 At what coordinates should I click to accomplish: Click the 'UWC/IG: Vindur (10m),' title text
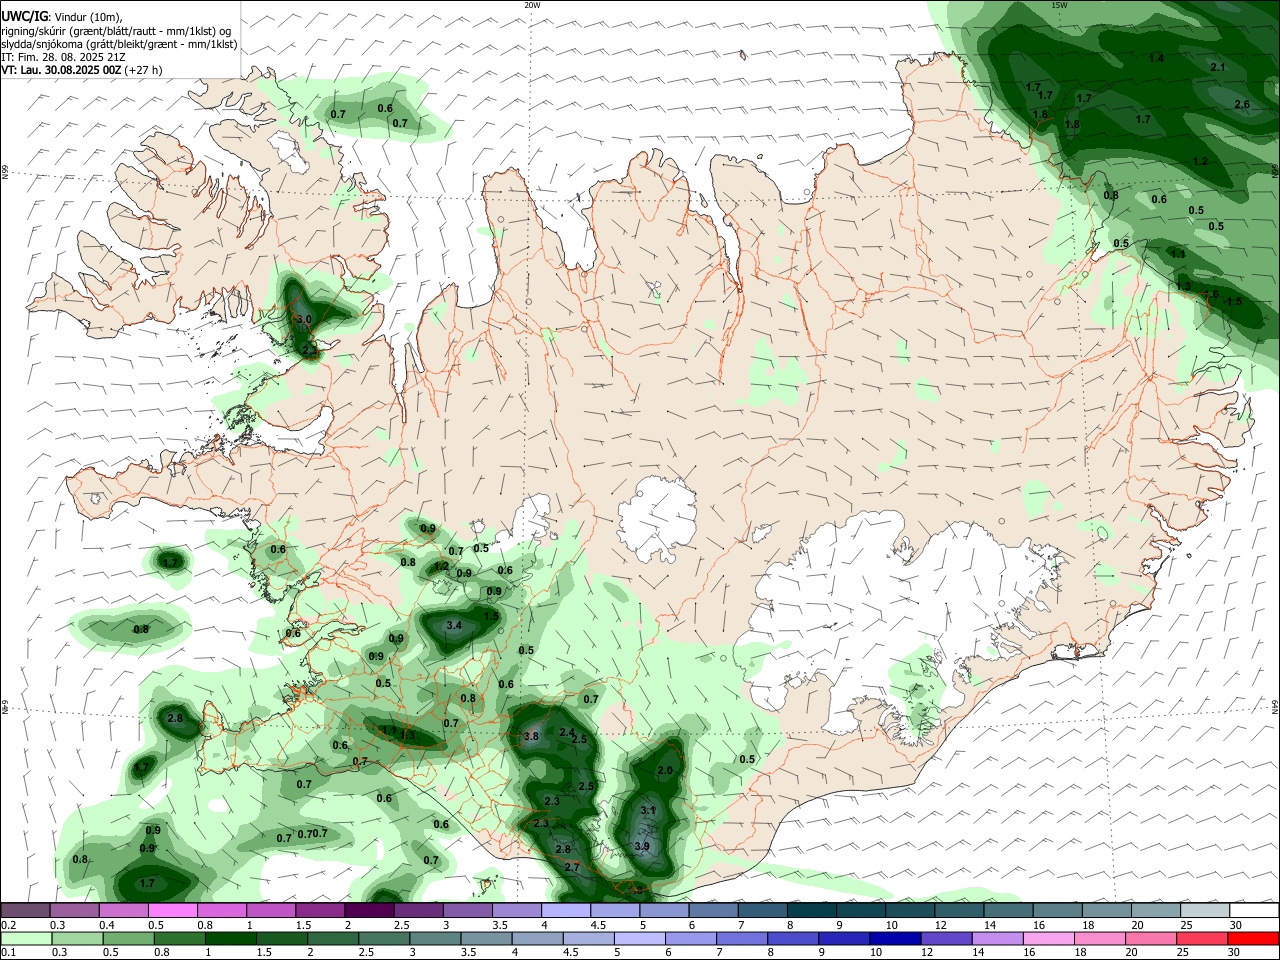pyautogui.click(x=60, y=16)
